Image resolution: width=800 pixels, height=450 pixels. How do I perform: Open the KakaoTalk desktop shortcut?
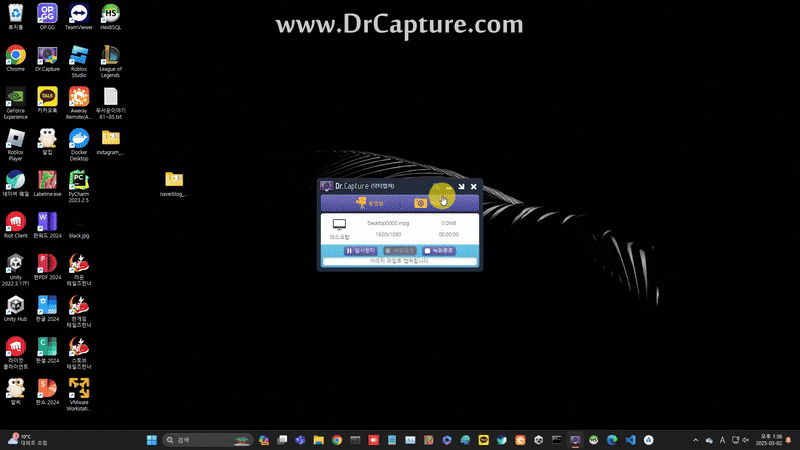pos(47,100)
